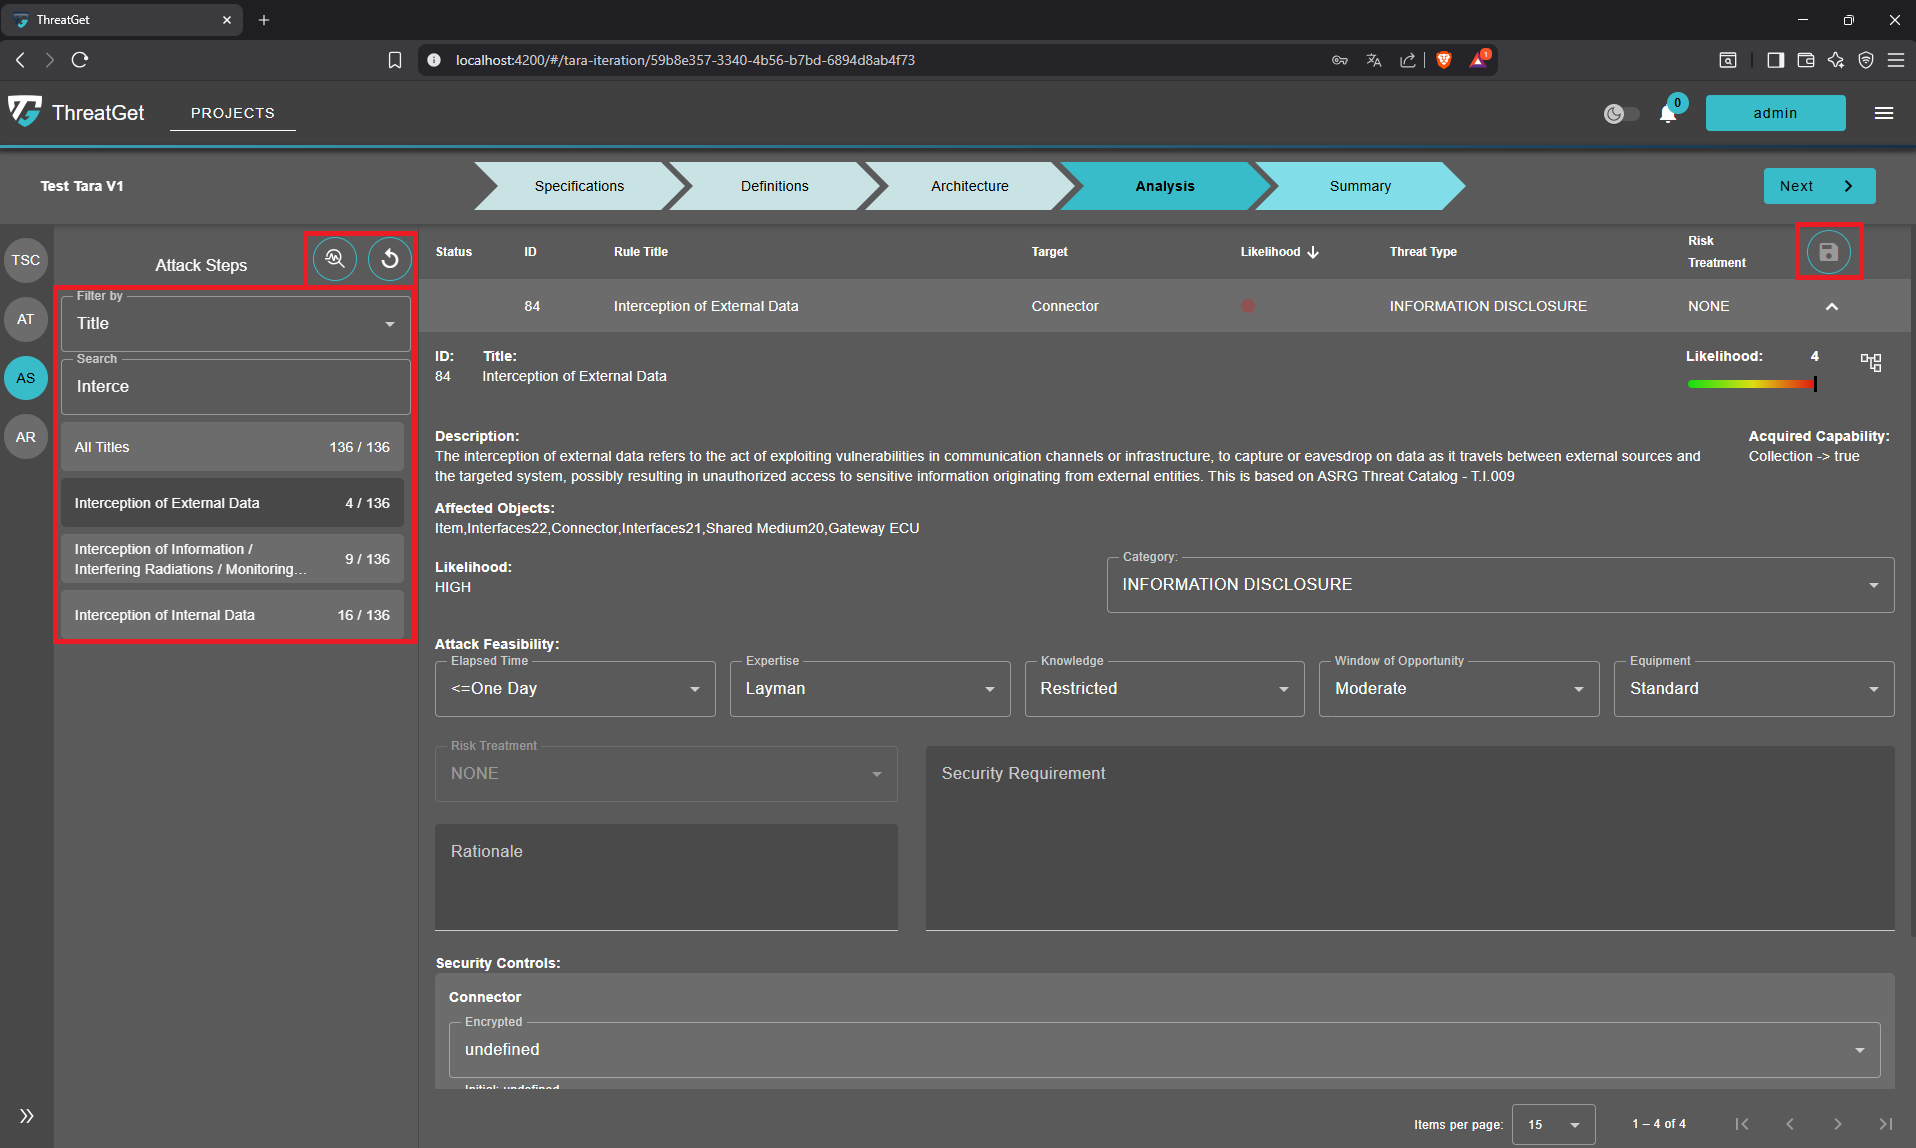The width and height of the screenshot is (1916, 1148).
Task: Click the admin account button
Action: point(1775,113)
